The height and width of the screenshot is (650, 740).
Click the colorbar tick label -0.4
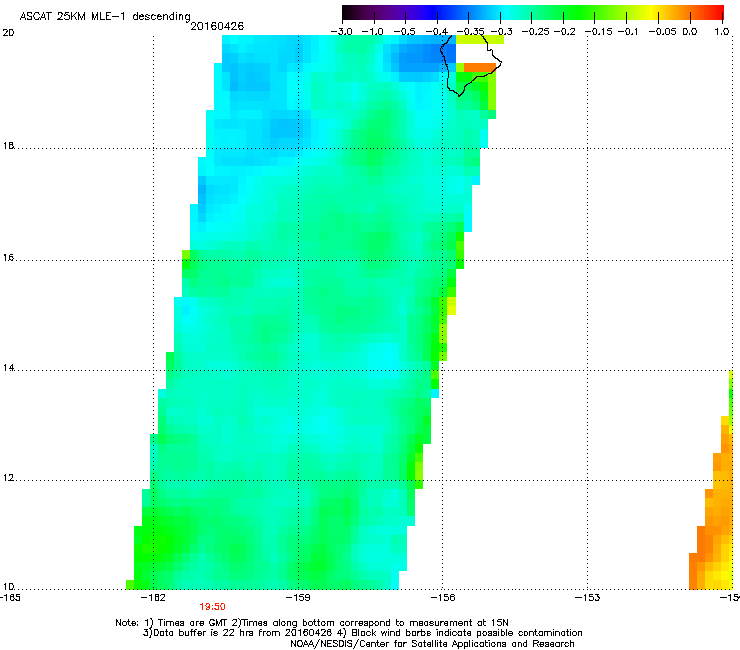tap(437, 32)
